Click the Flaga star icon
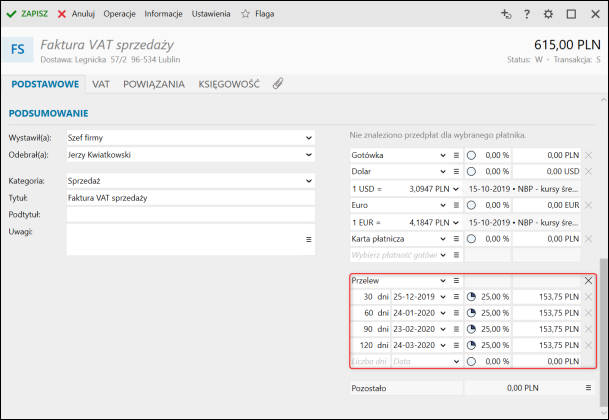 click(245, 14)
